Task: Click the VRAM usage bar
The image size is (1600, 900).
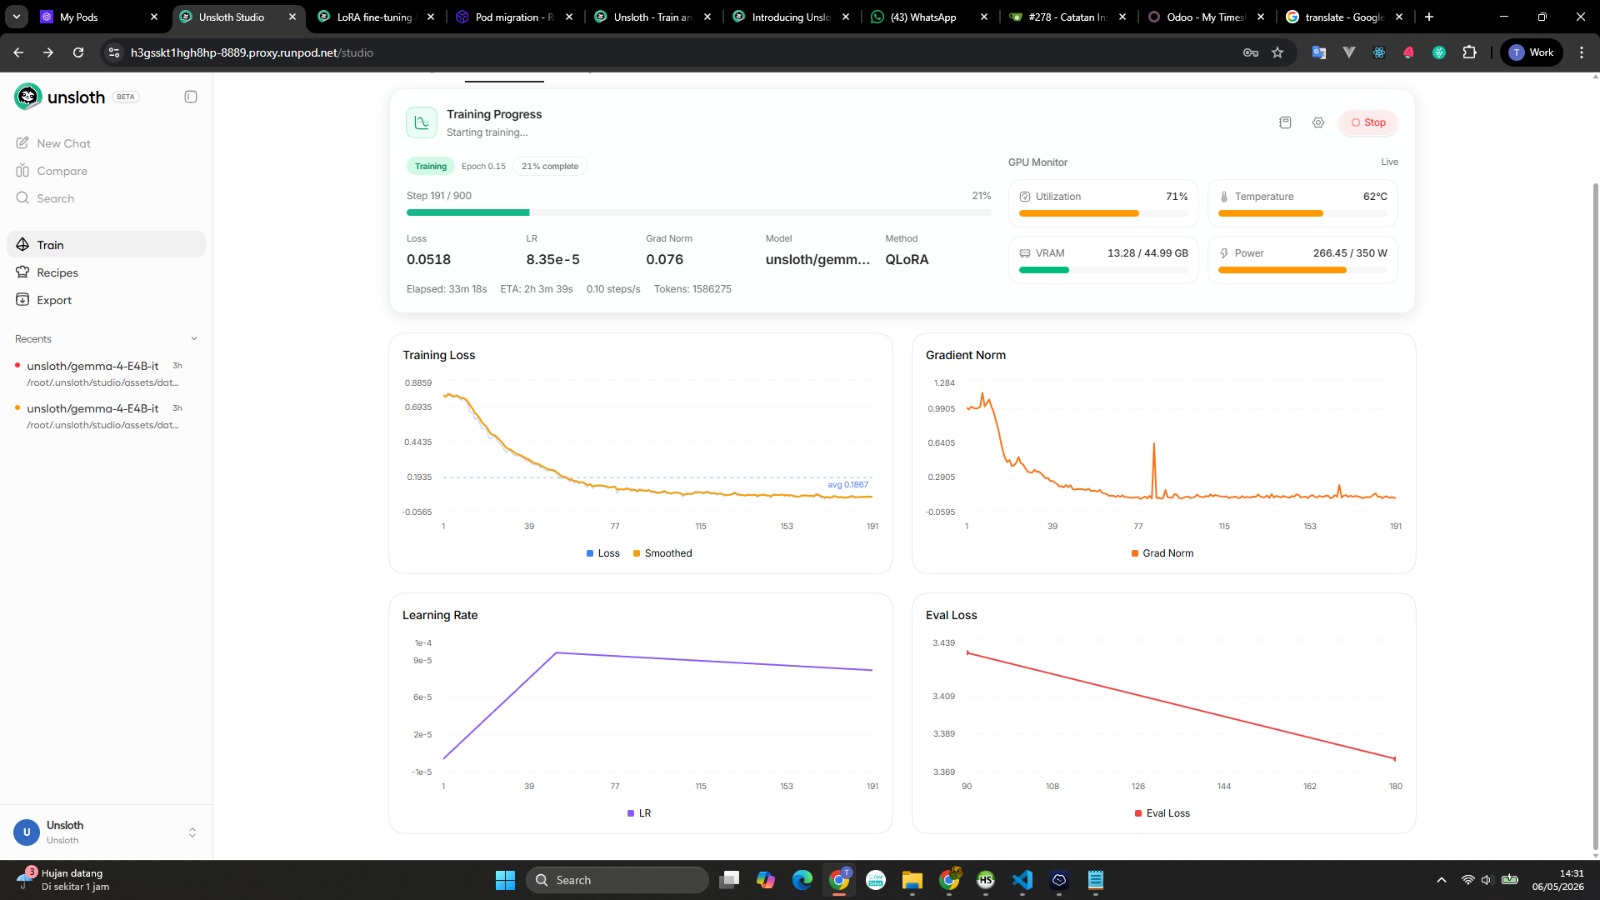Action: 1103,270
